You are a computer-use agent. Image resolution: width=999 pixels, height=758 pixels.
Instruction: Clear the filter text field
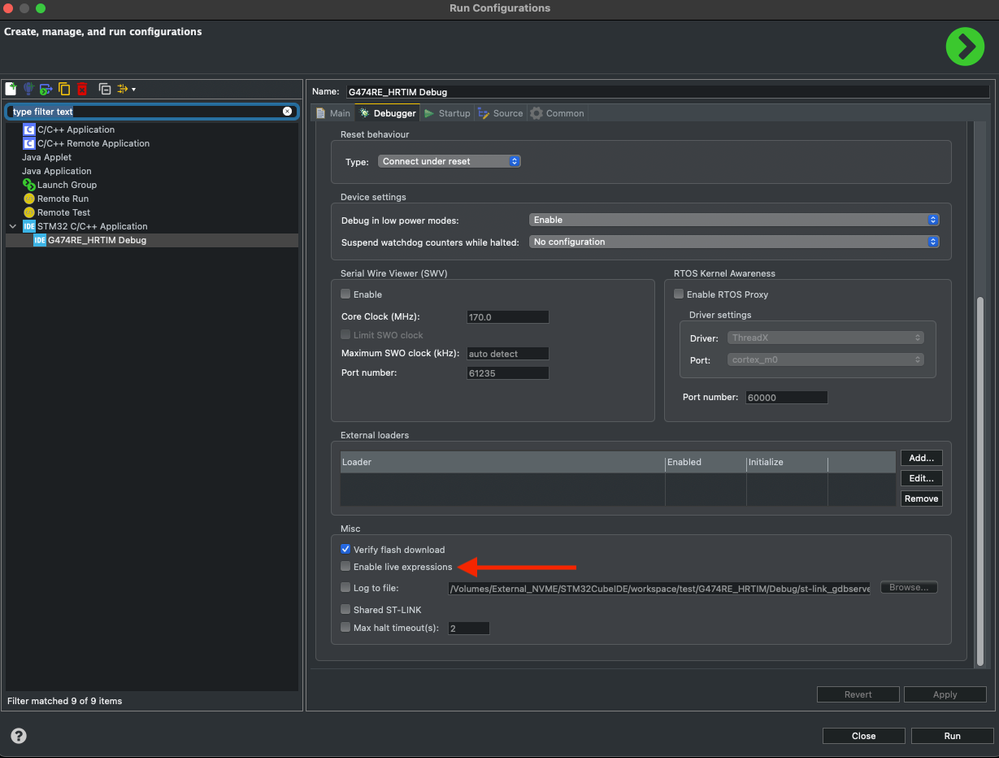tap(287, 111)
